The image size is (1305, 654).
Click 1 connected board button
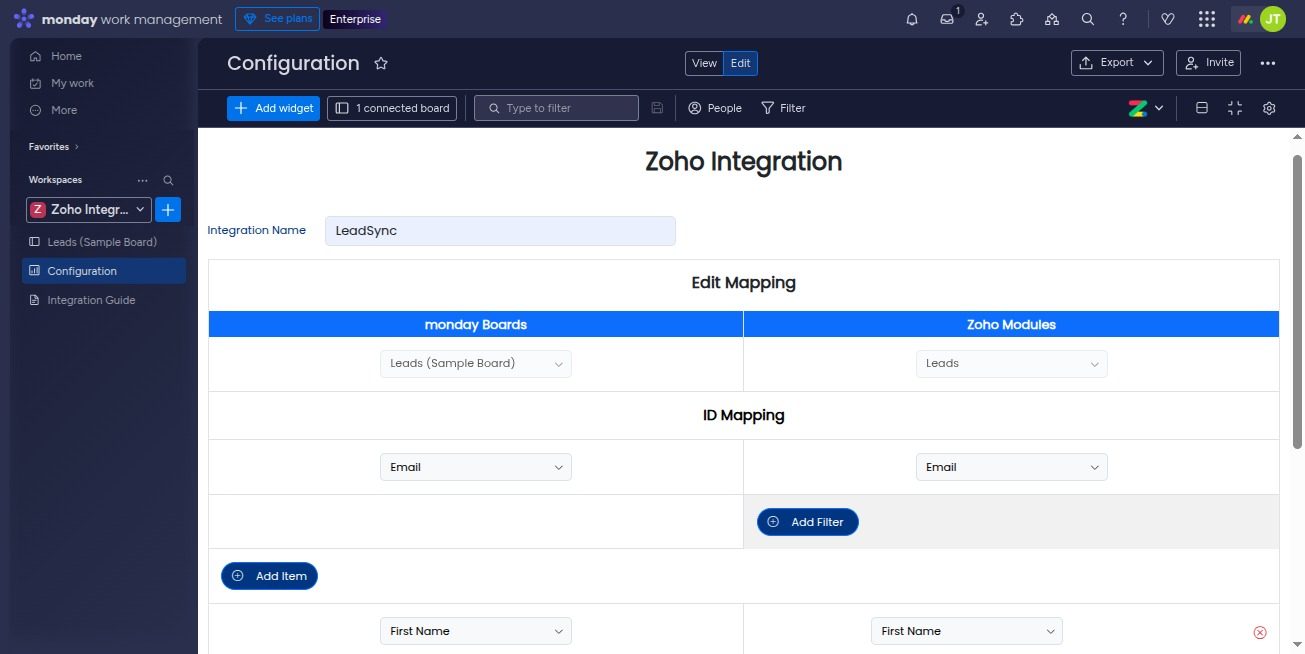[x=392, y=108]
